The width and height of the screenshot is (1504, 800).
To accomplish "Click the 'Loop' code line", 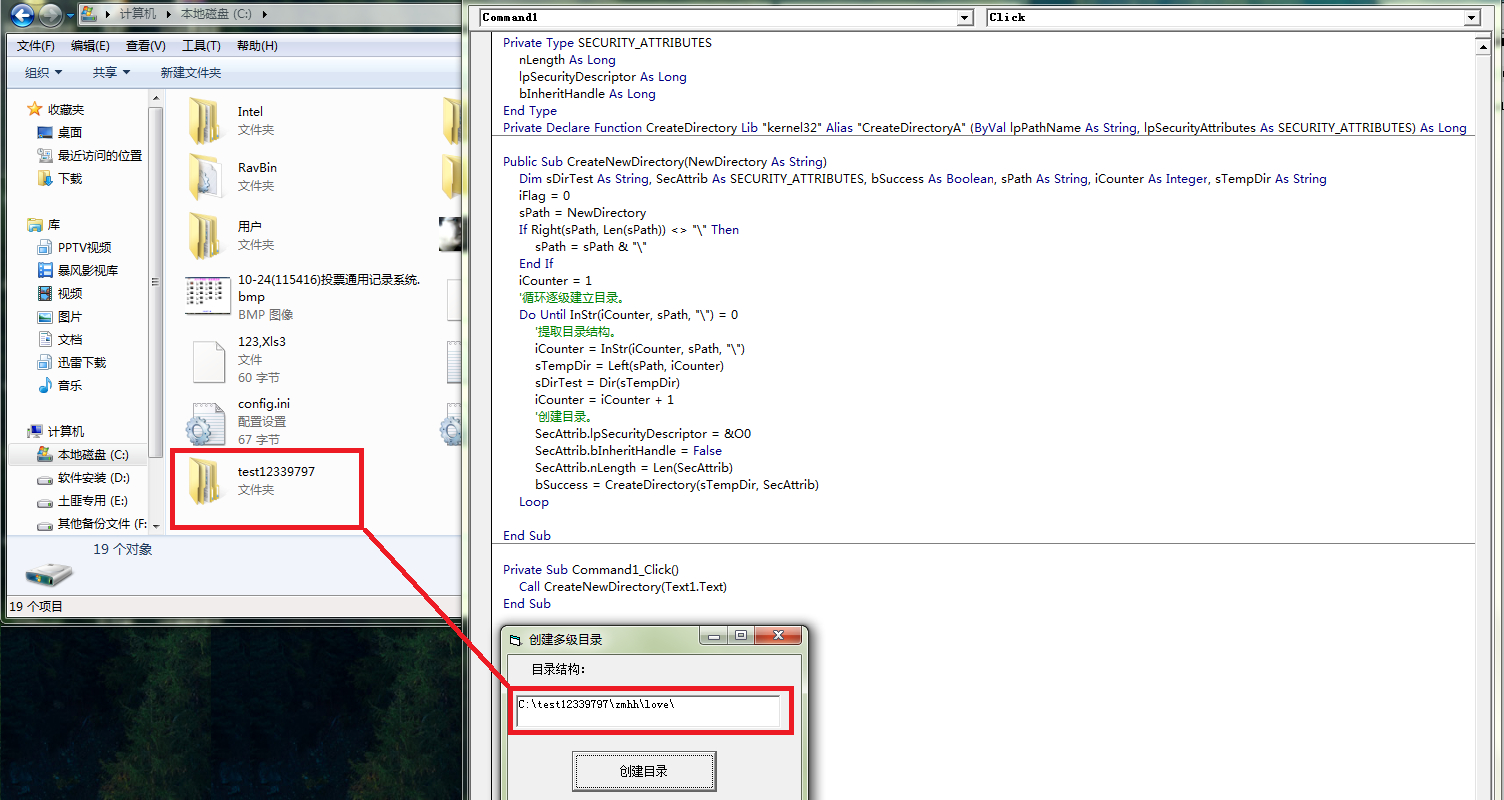I will click(x=534, y=502).
